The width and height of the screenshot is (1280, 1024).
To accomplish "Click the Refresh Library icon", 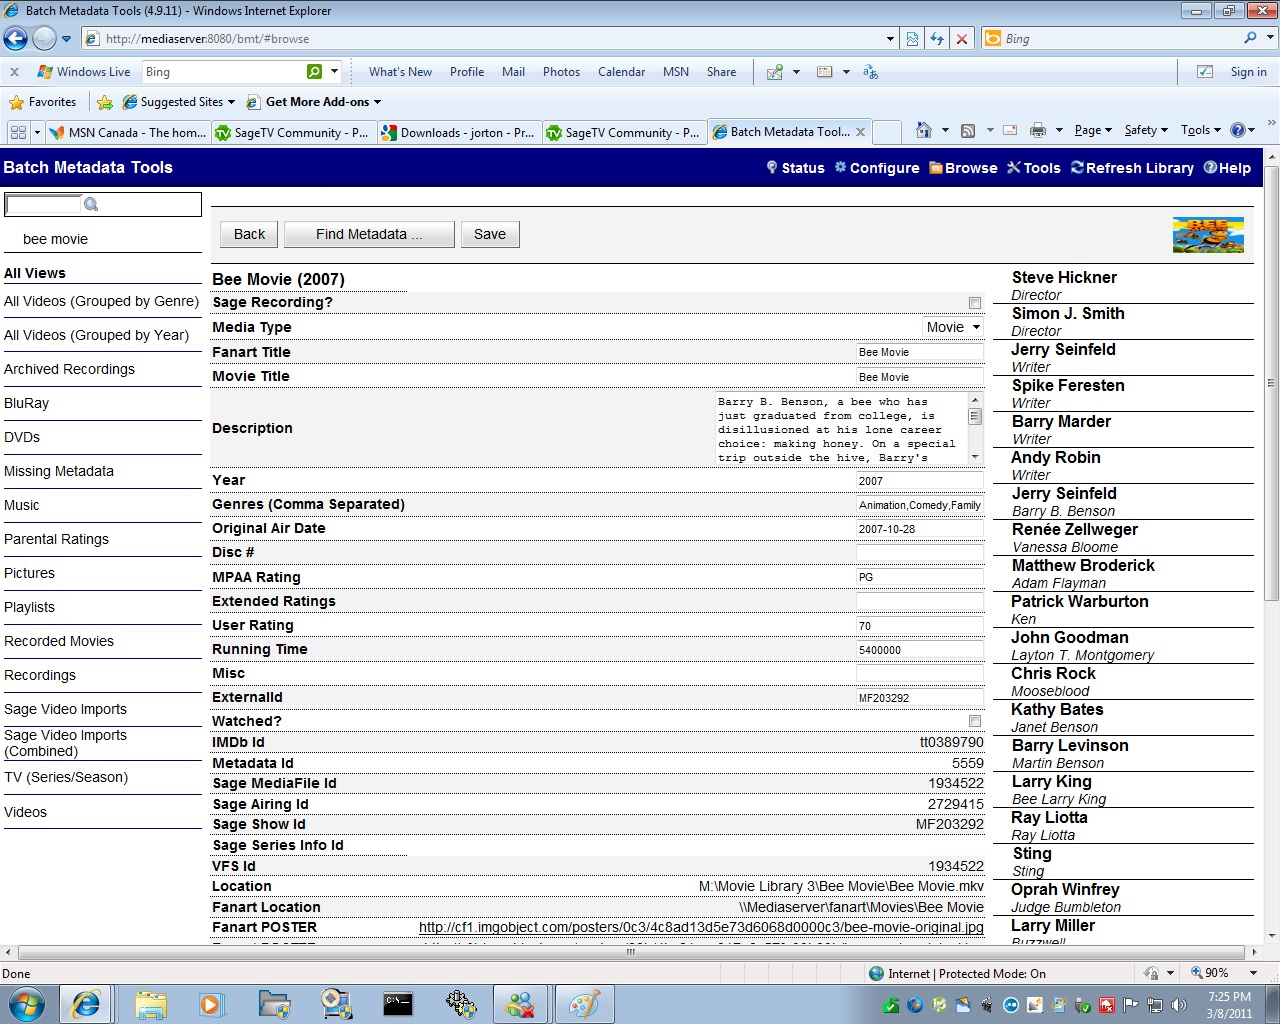I will (x=1077, y=167).
